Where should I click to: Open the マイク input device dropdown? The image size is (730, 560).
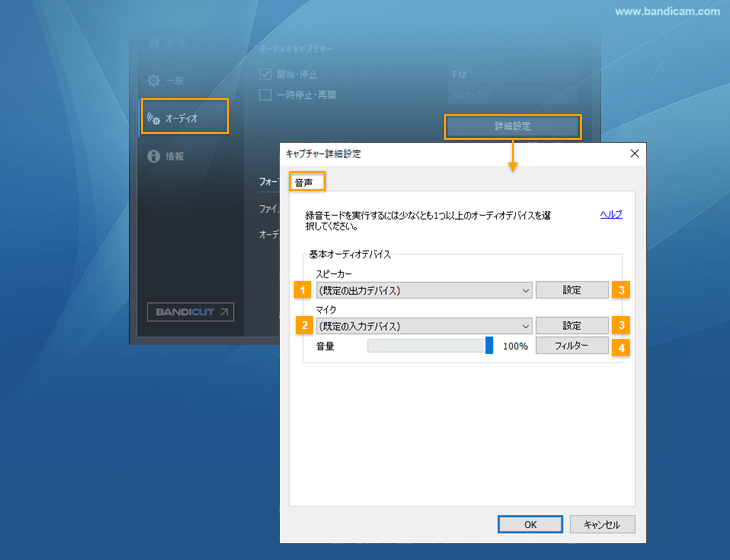pyautogui.click(x=423, y=326)
